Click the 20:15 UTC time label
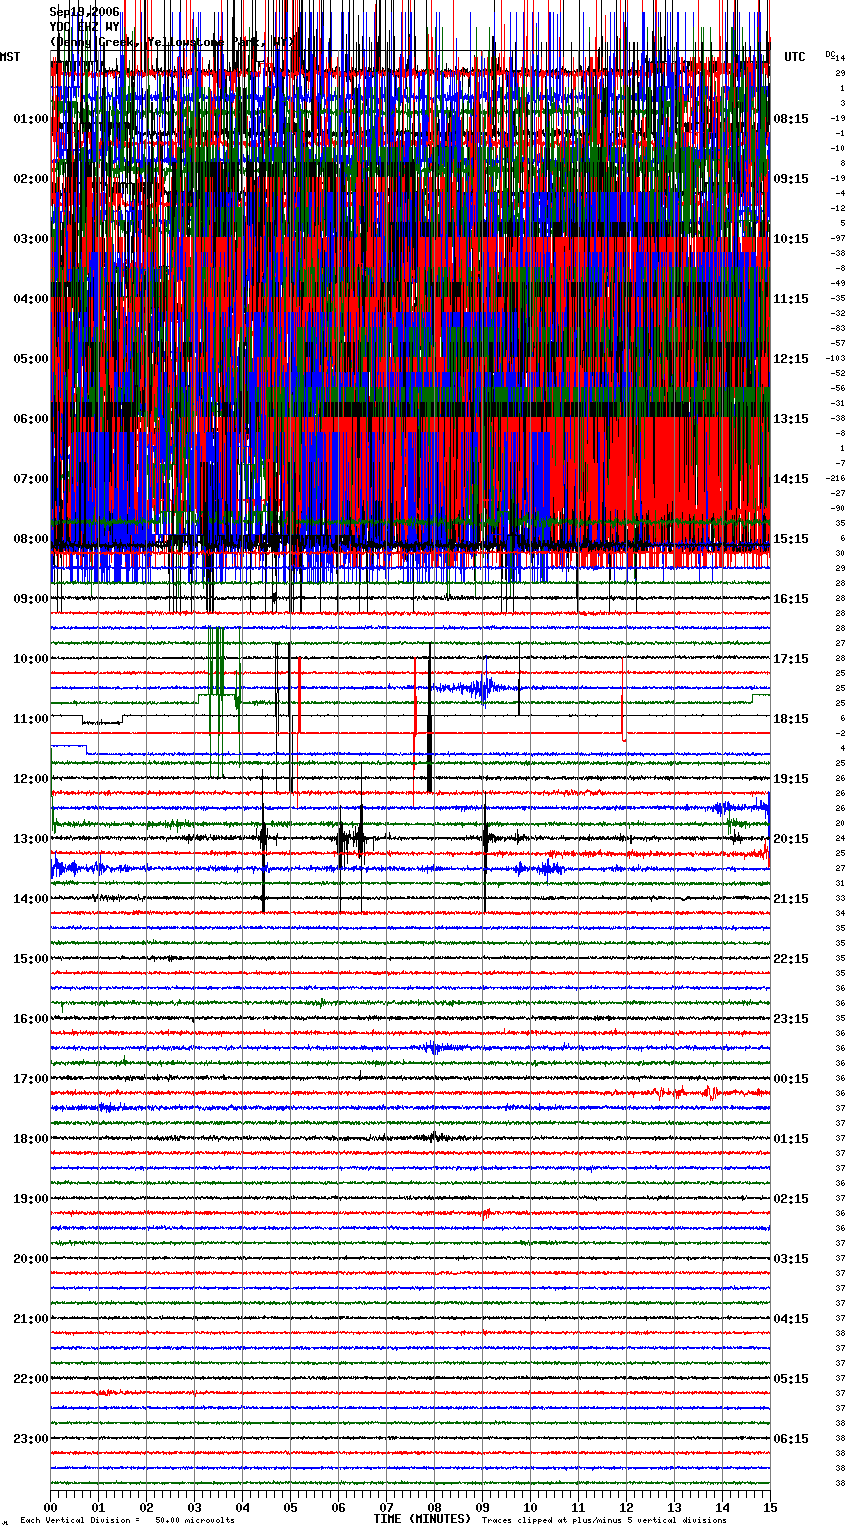The image size is (850, 1534). pyautogui.click(x=791, y=839)
